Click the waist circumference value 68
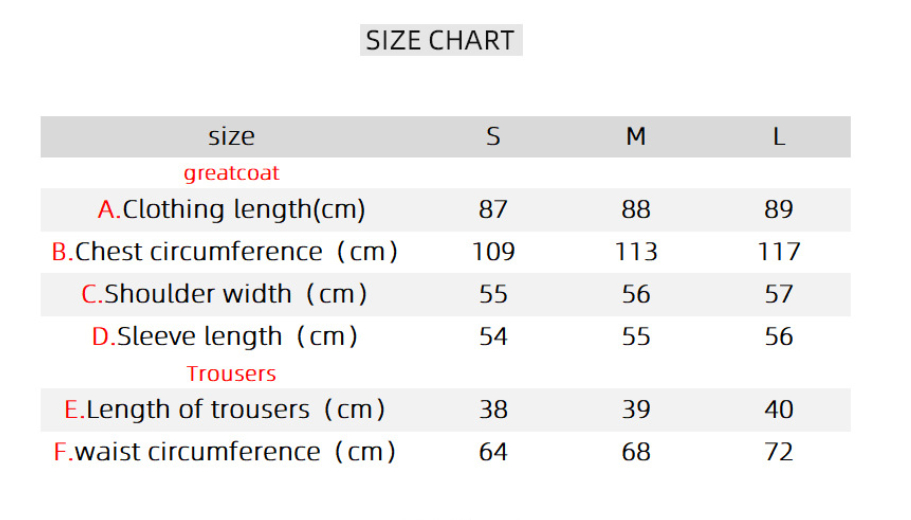 636,452
